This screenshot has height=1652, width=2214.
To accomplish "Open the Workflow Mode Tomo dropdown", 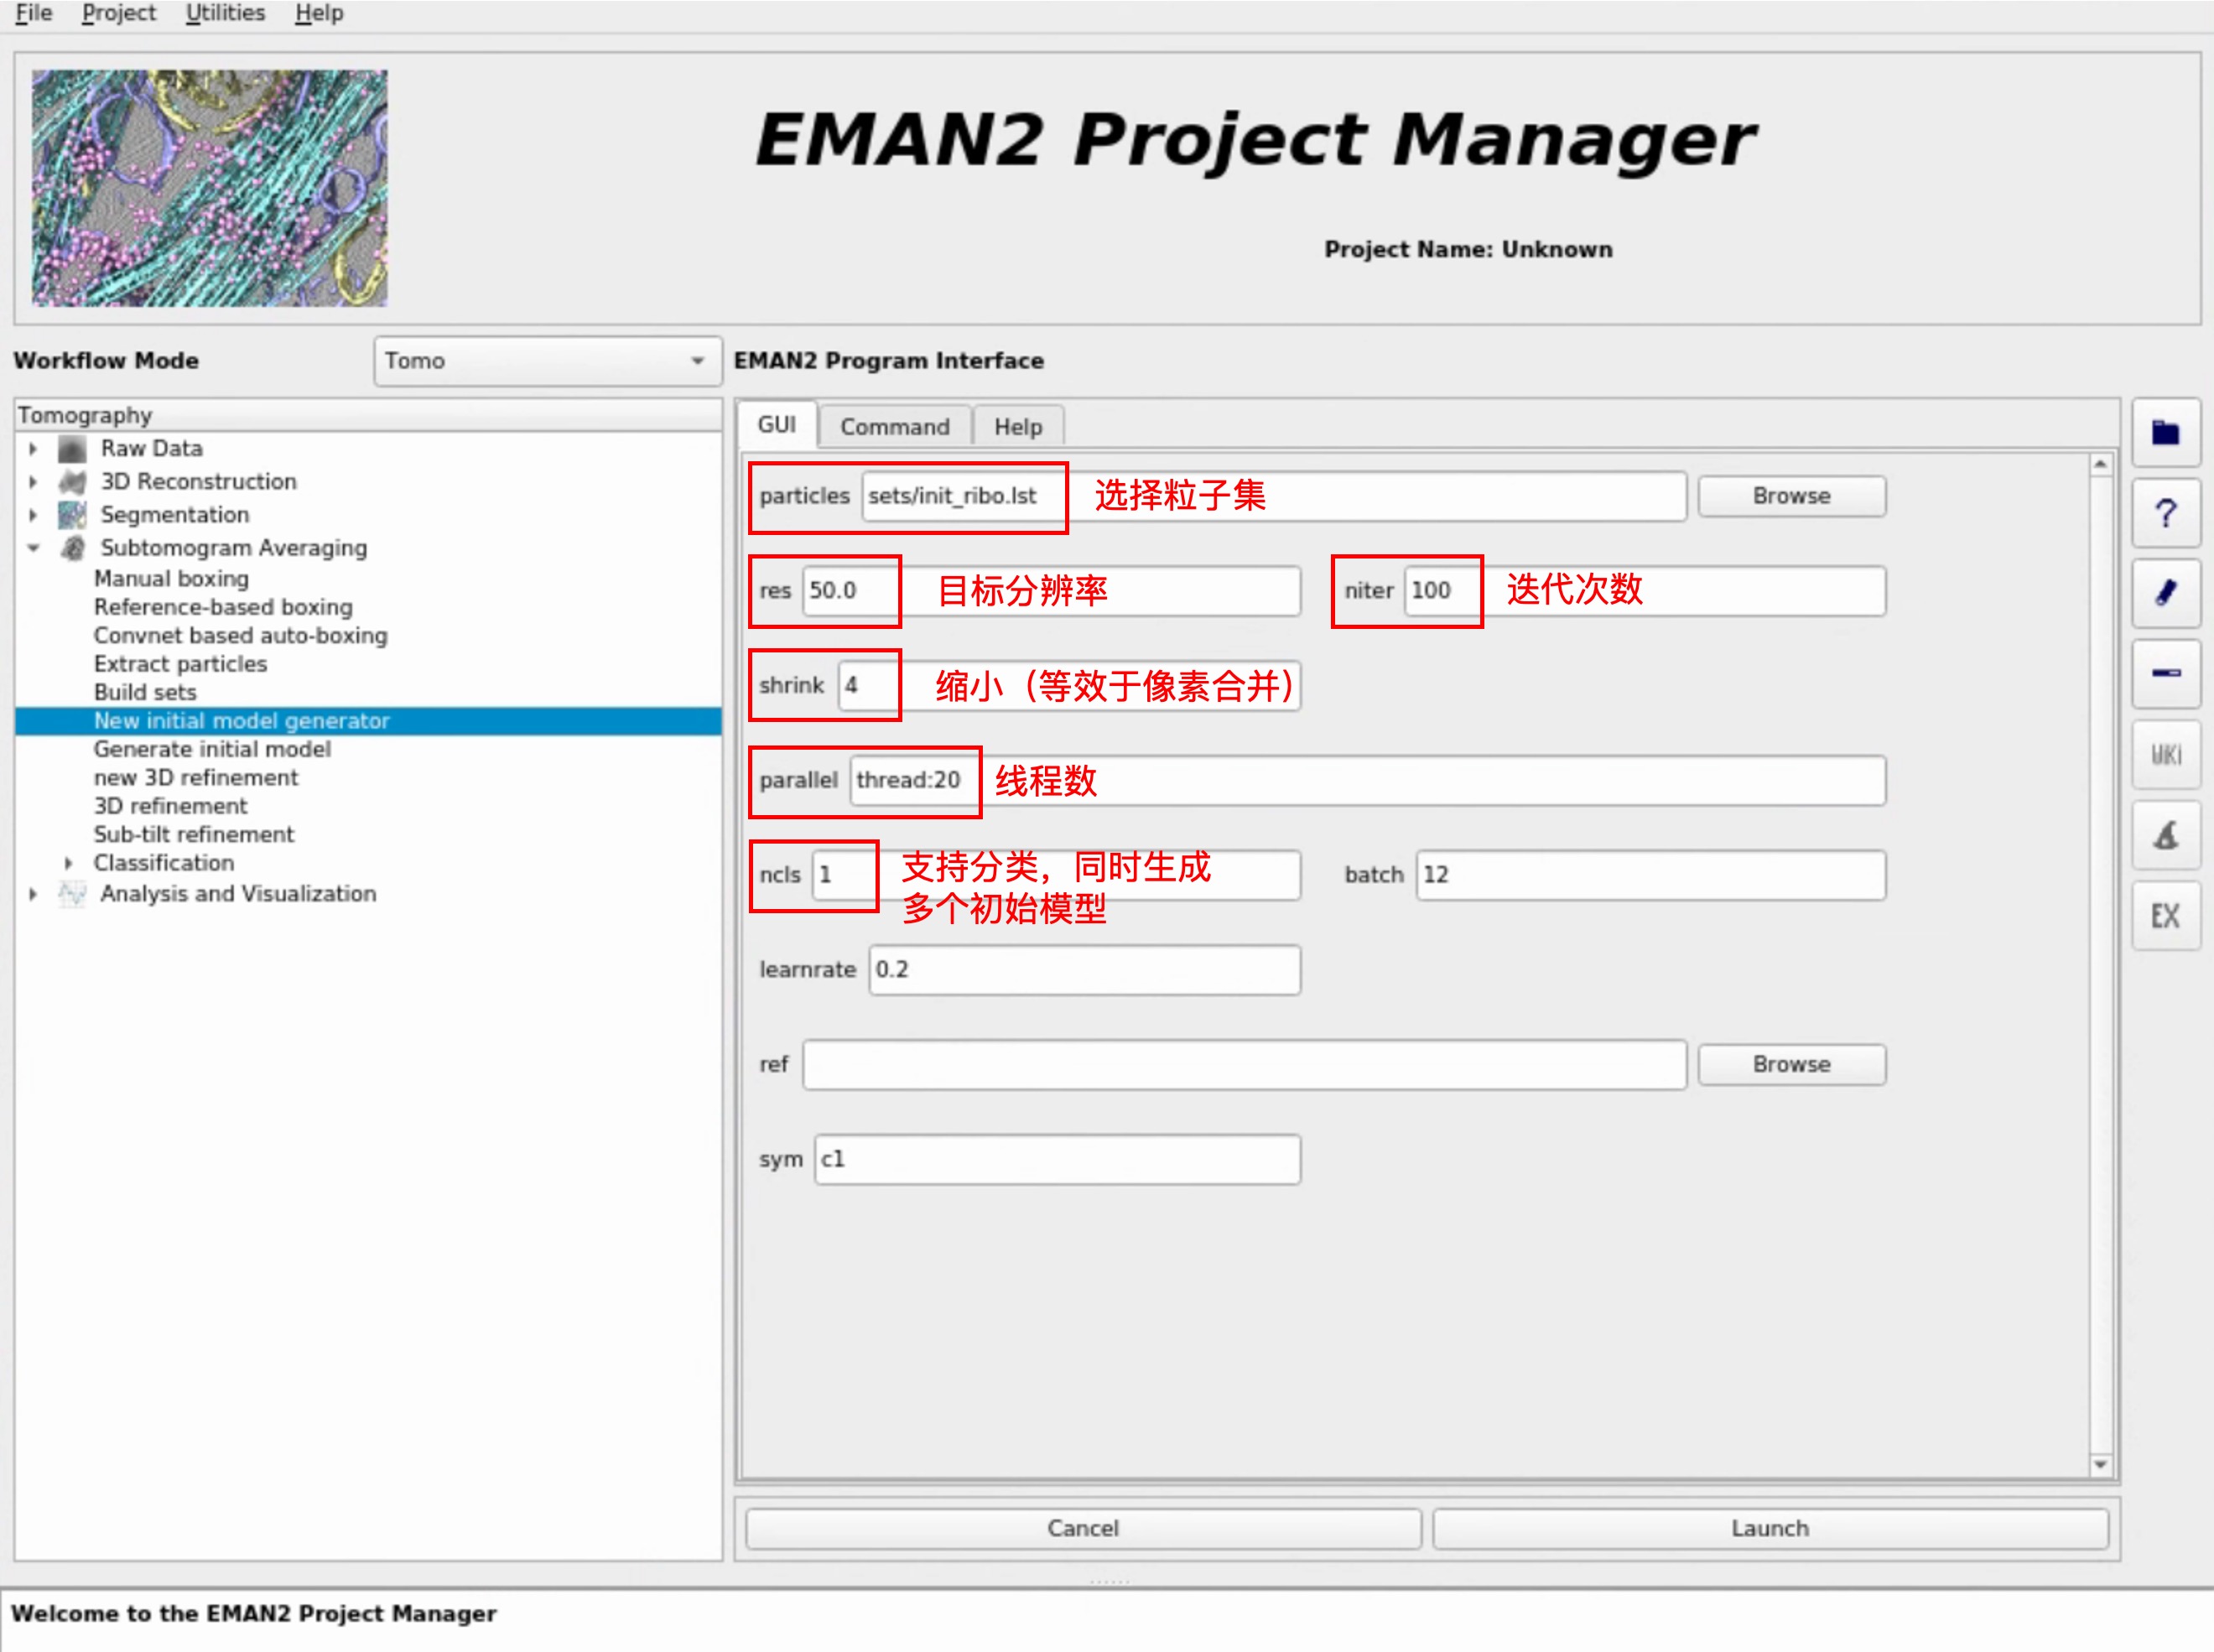I will (x=547, y=361).
